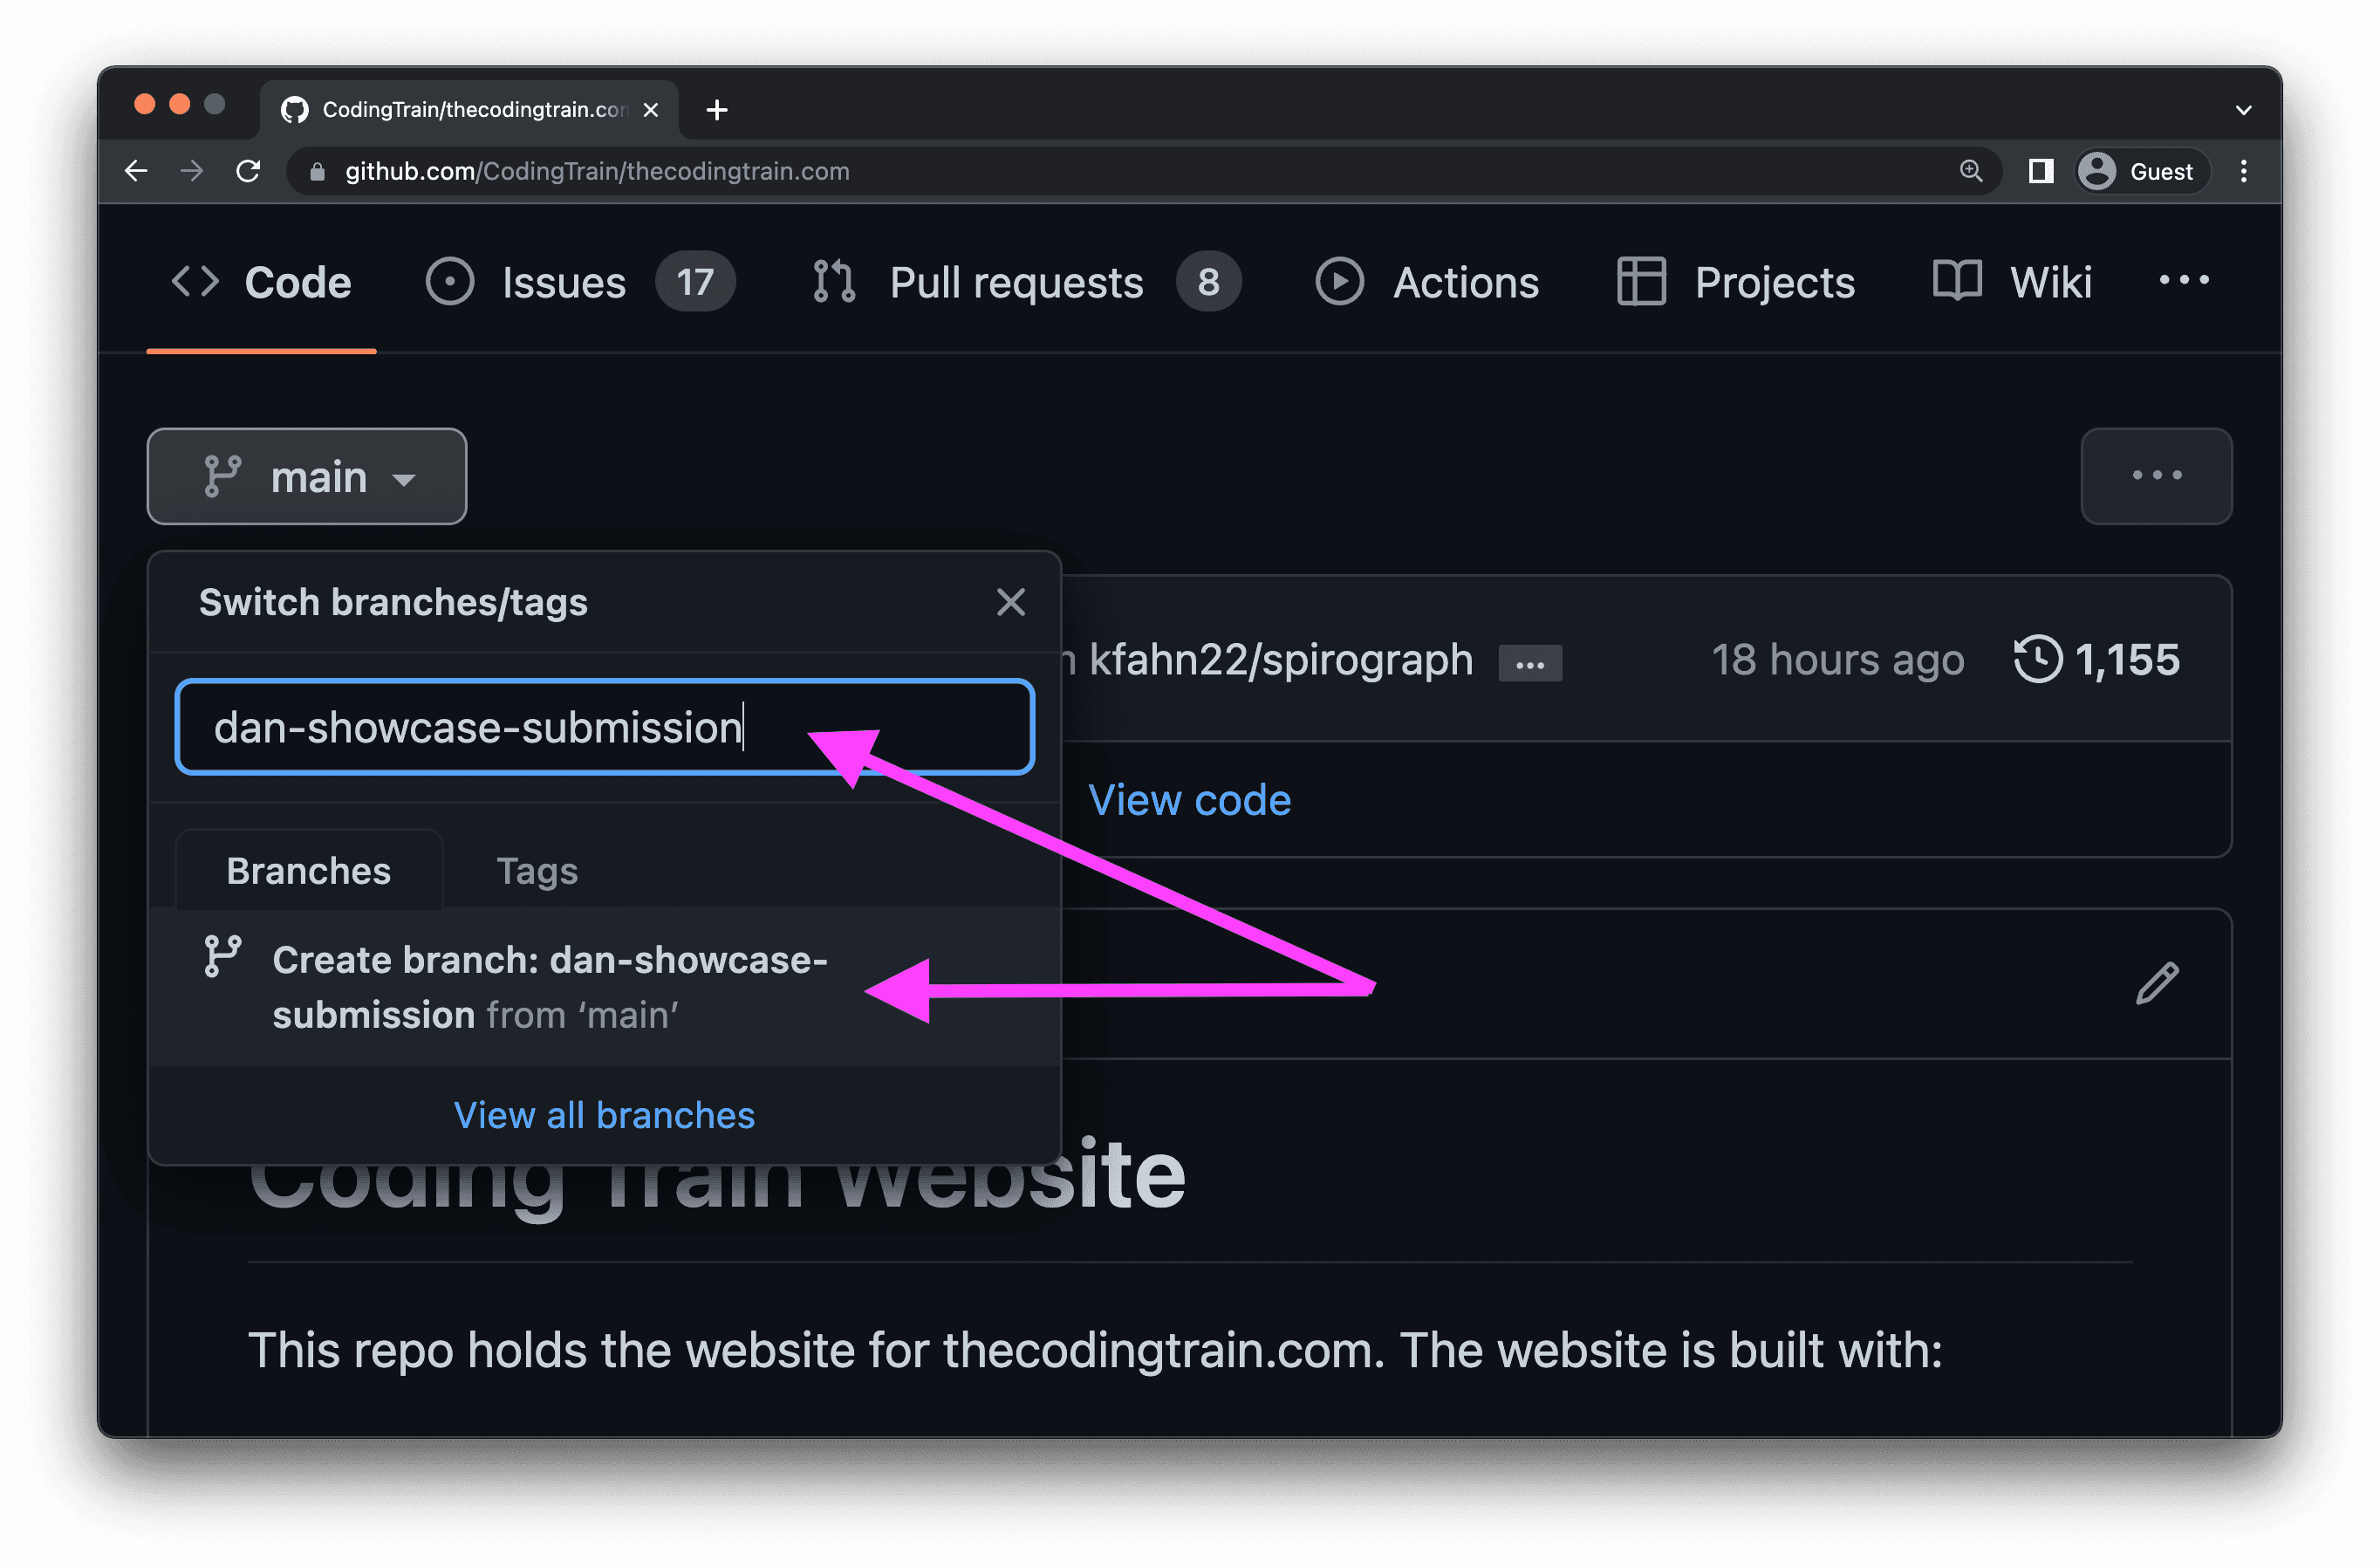Click the View all branches link

coord(603,1114)
